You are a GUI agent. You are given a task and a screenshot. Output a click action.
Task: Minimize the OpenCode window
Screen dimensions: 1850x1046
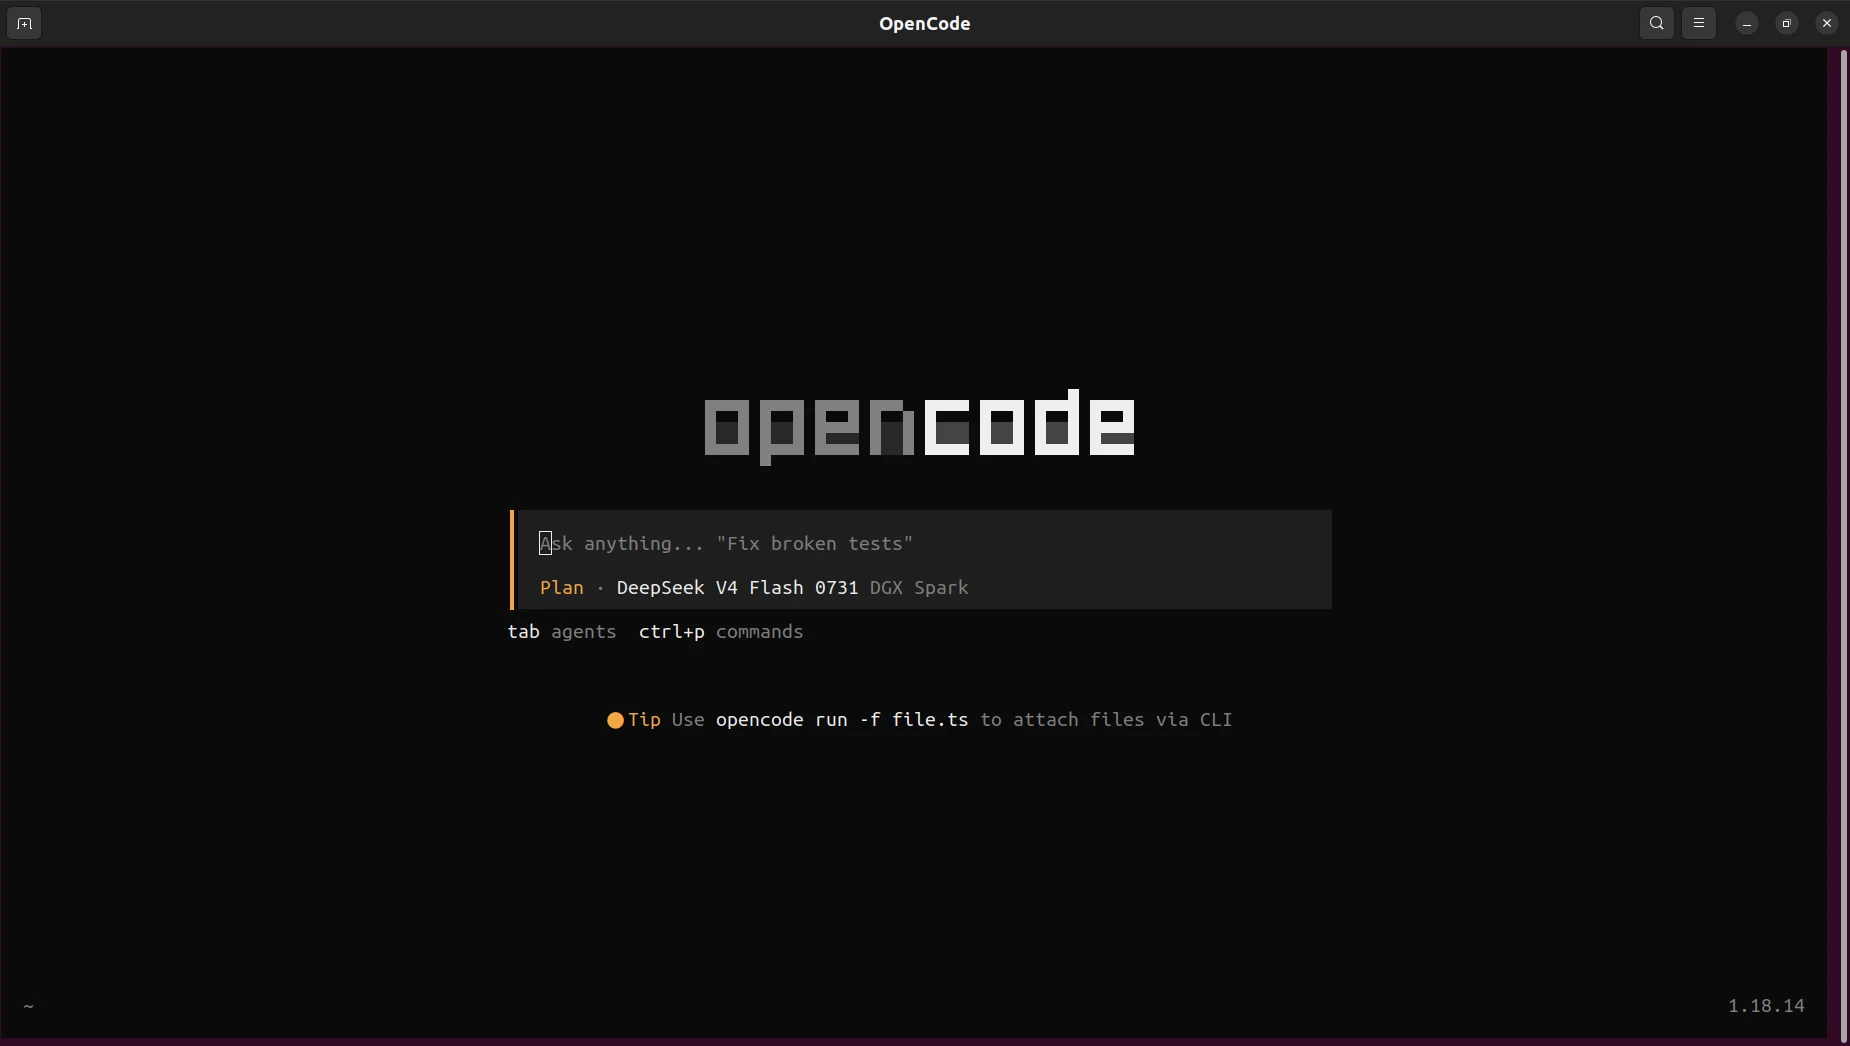(x=1747, y=23)
